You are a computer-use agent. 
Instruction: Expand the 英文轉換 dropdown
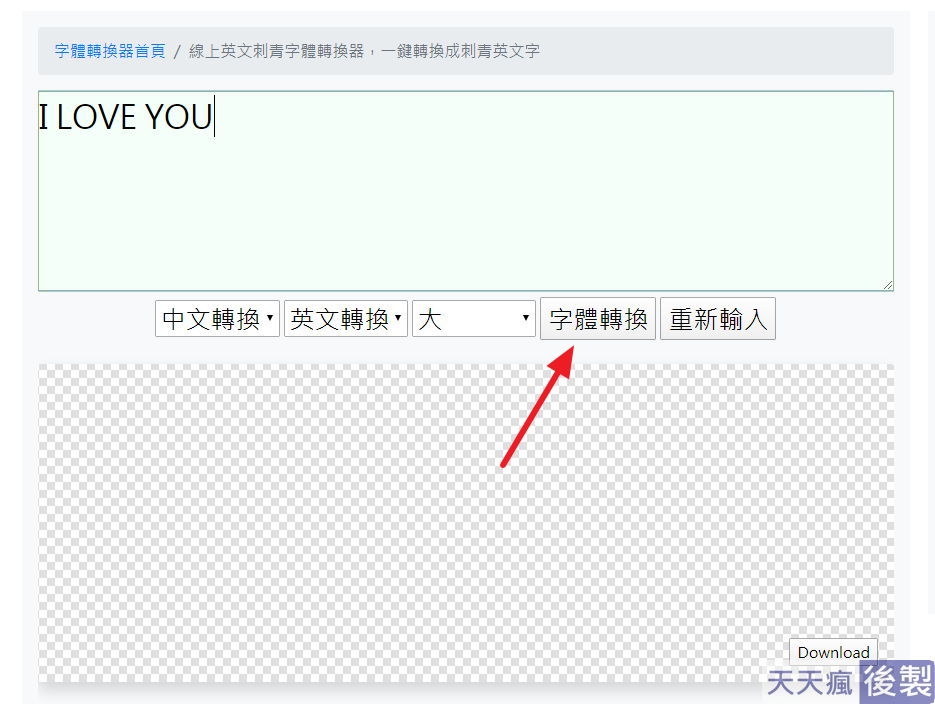[x=346, y=319]
